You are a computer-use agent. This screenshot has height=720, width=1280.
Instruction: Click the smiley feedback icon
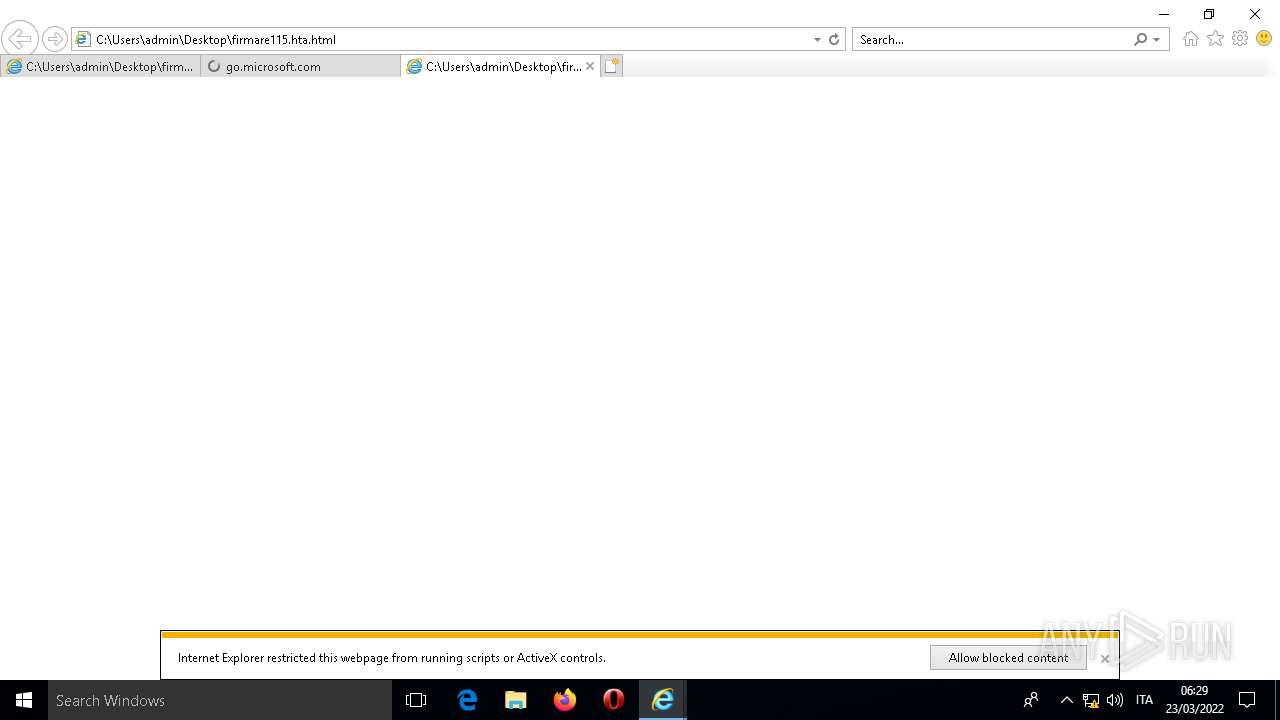coord(1264,39)
